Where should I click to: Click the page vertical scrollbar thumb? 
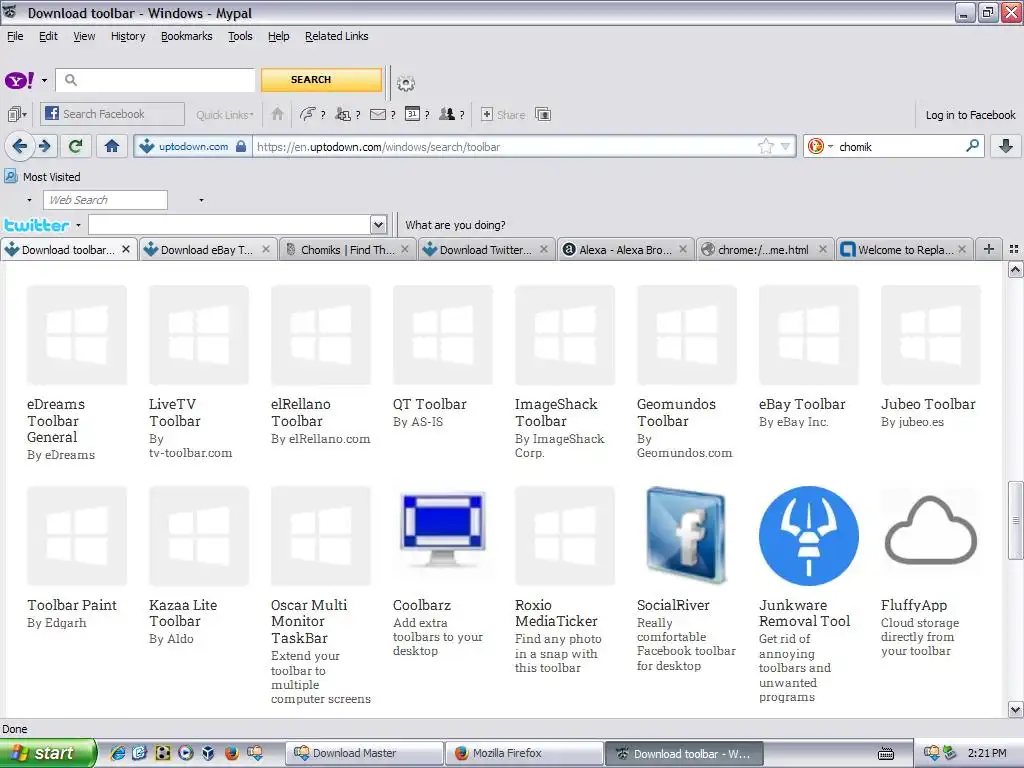point(1015,520)
